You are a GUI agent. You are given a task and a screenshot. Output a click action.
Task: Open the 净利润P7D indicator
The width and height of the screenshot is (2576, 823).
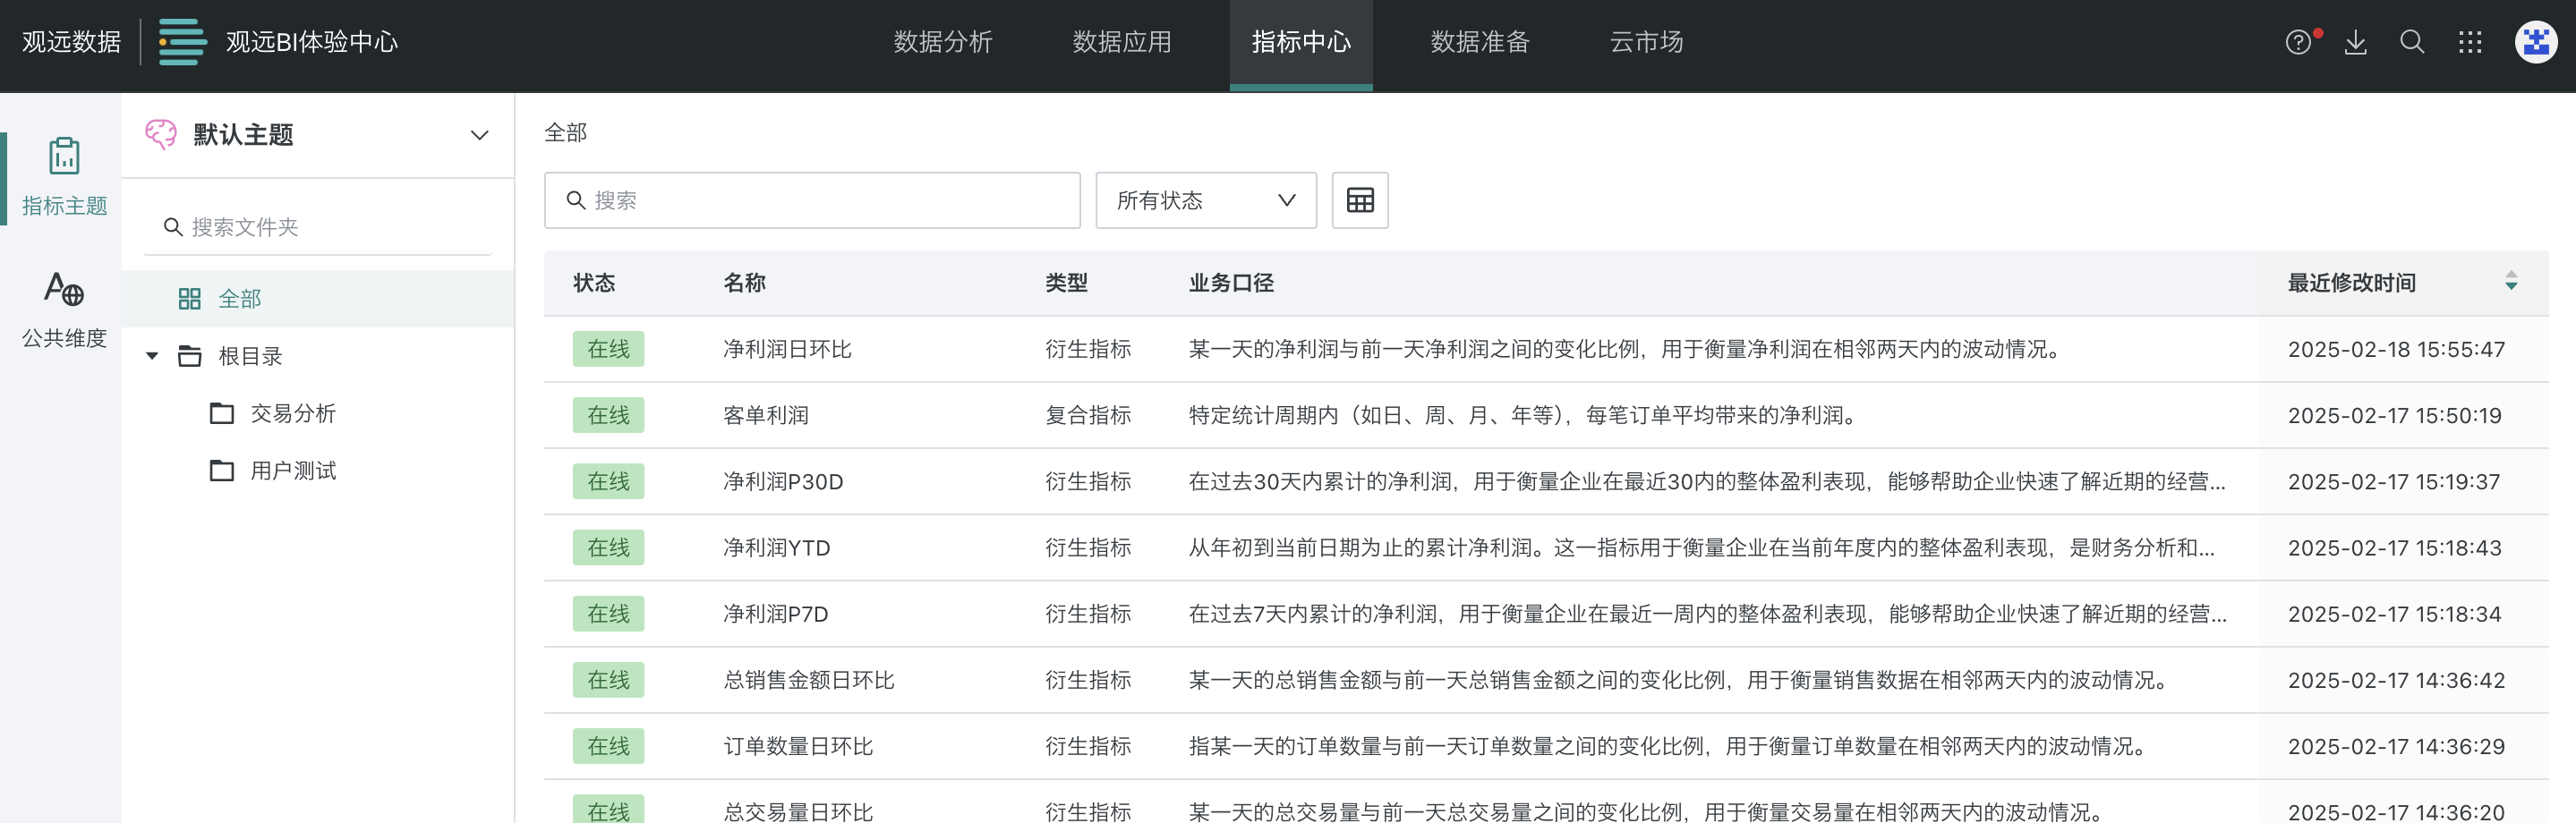click(776, 614)
